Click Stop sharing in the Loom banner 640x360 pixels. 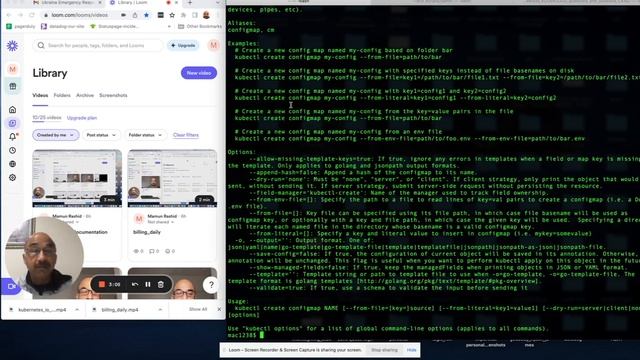(384, 350)
